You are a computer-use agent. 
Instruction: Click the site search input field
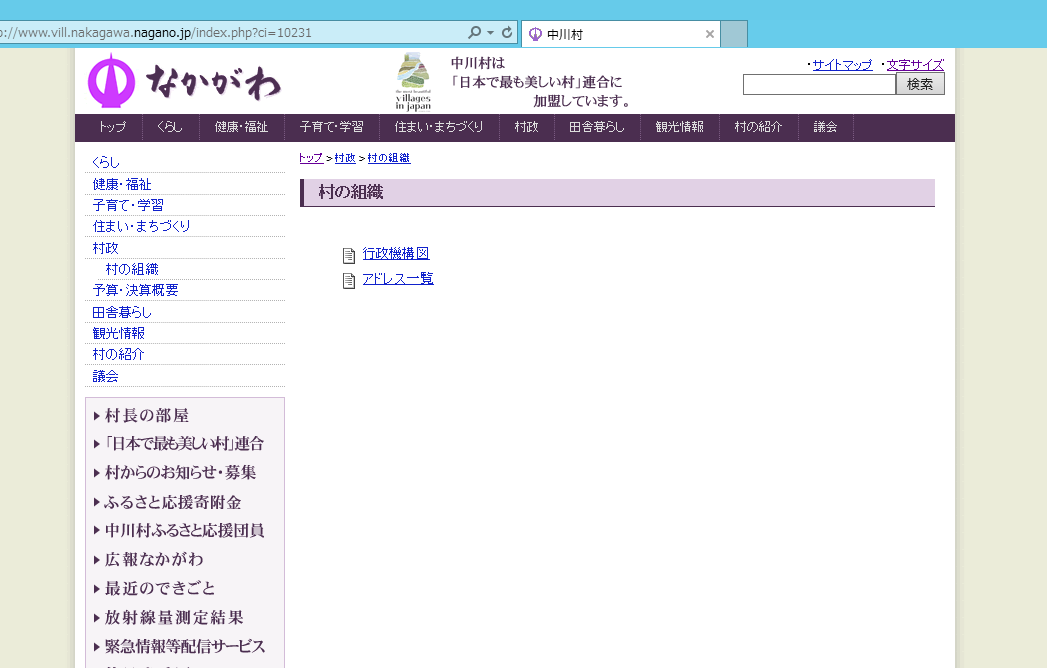tap(818, 85)
